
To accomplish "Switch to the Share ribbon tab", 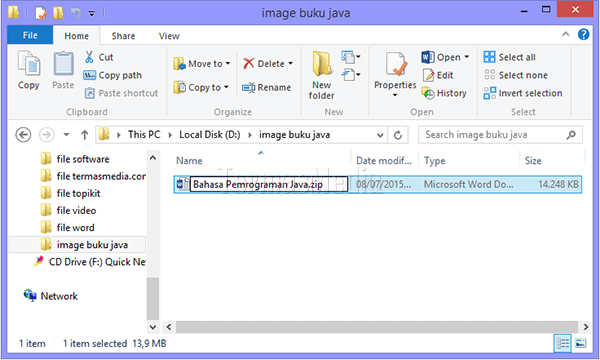I will coord(123,36).
